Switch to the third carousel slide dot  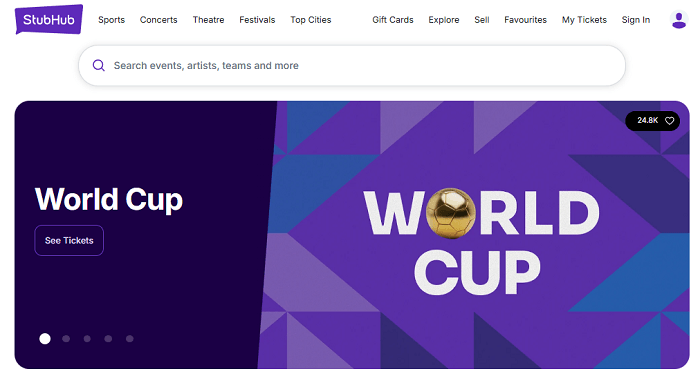(87, 338)
